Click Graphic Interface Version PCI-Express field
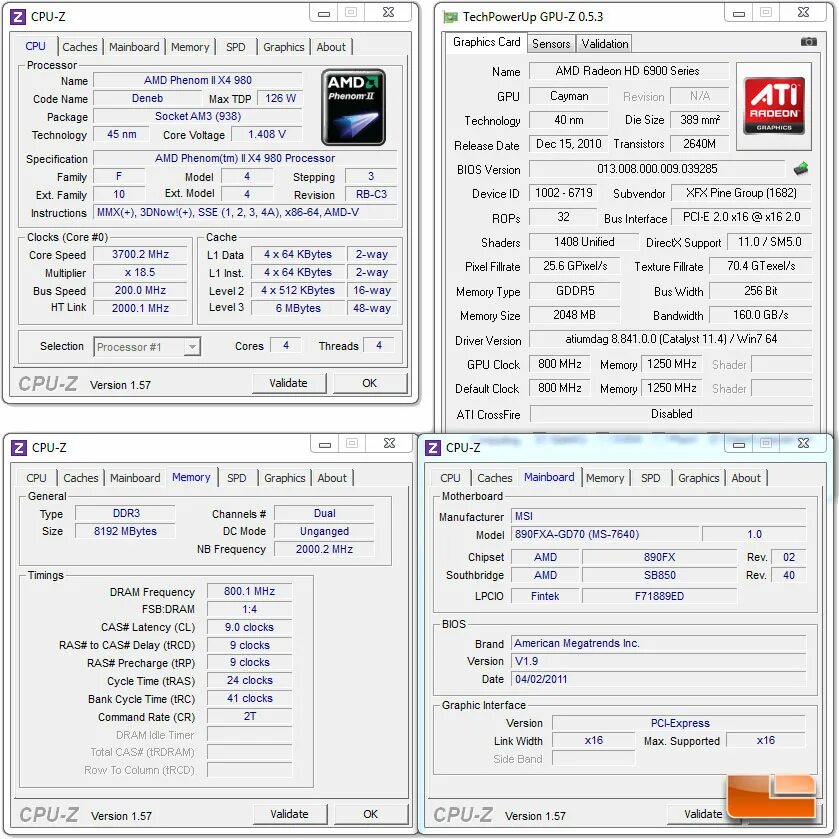The width and height of the screenshot is (839, 839). click(x=679, y=723)
